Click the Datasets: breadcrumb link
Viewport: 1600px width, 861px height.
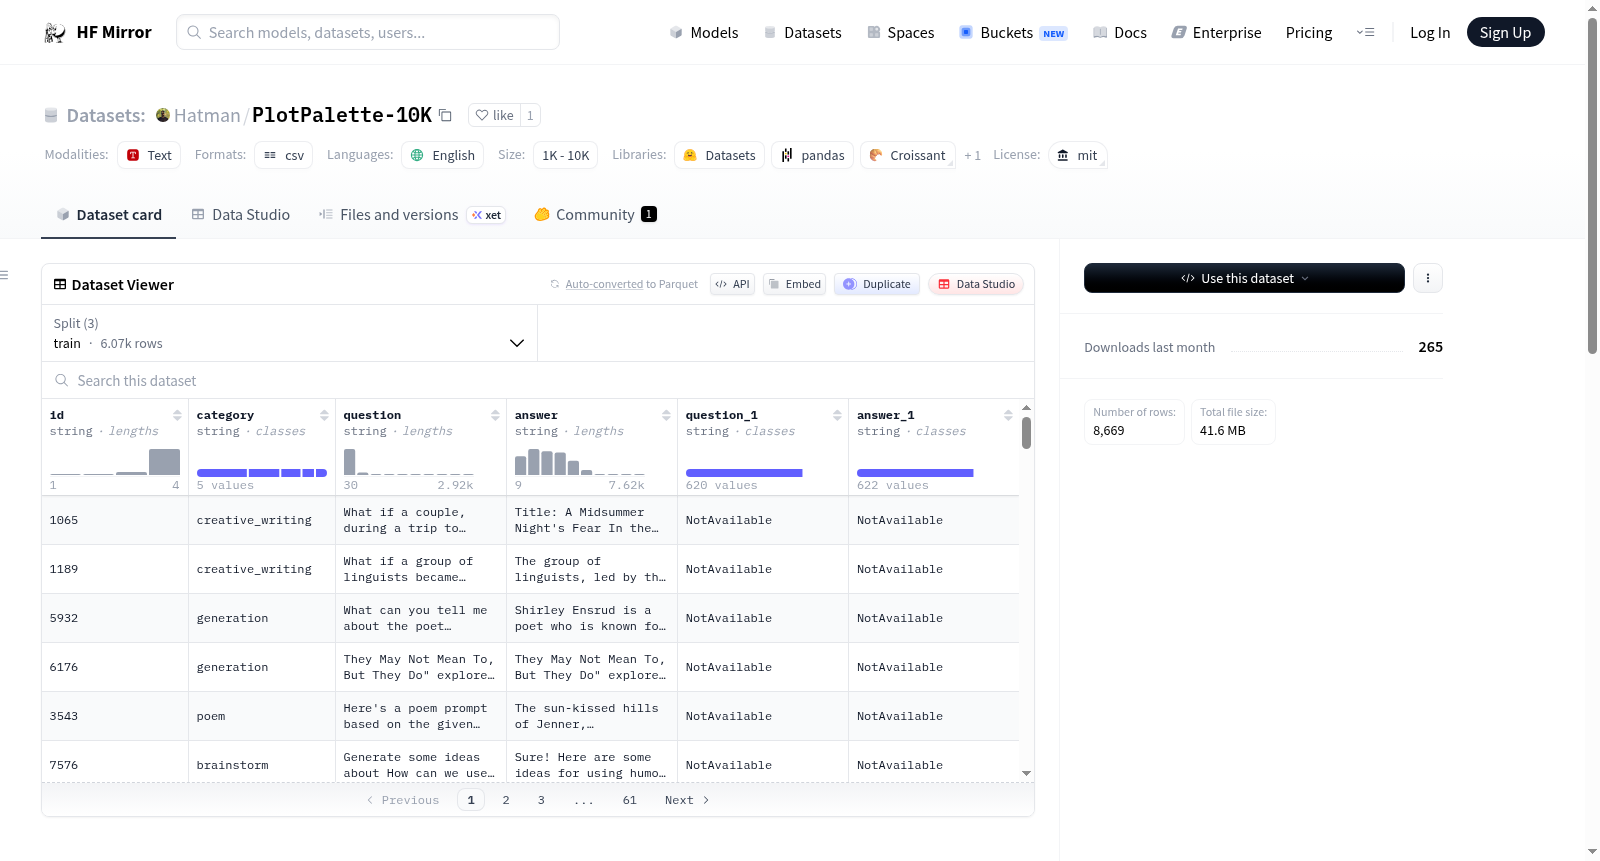click(106, 115)
